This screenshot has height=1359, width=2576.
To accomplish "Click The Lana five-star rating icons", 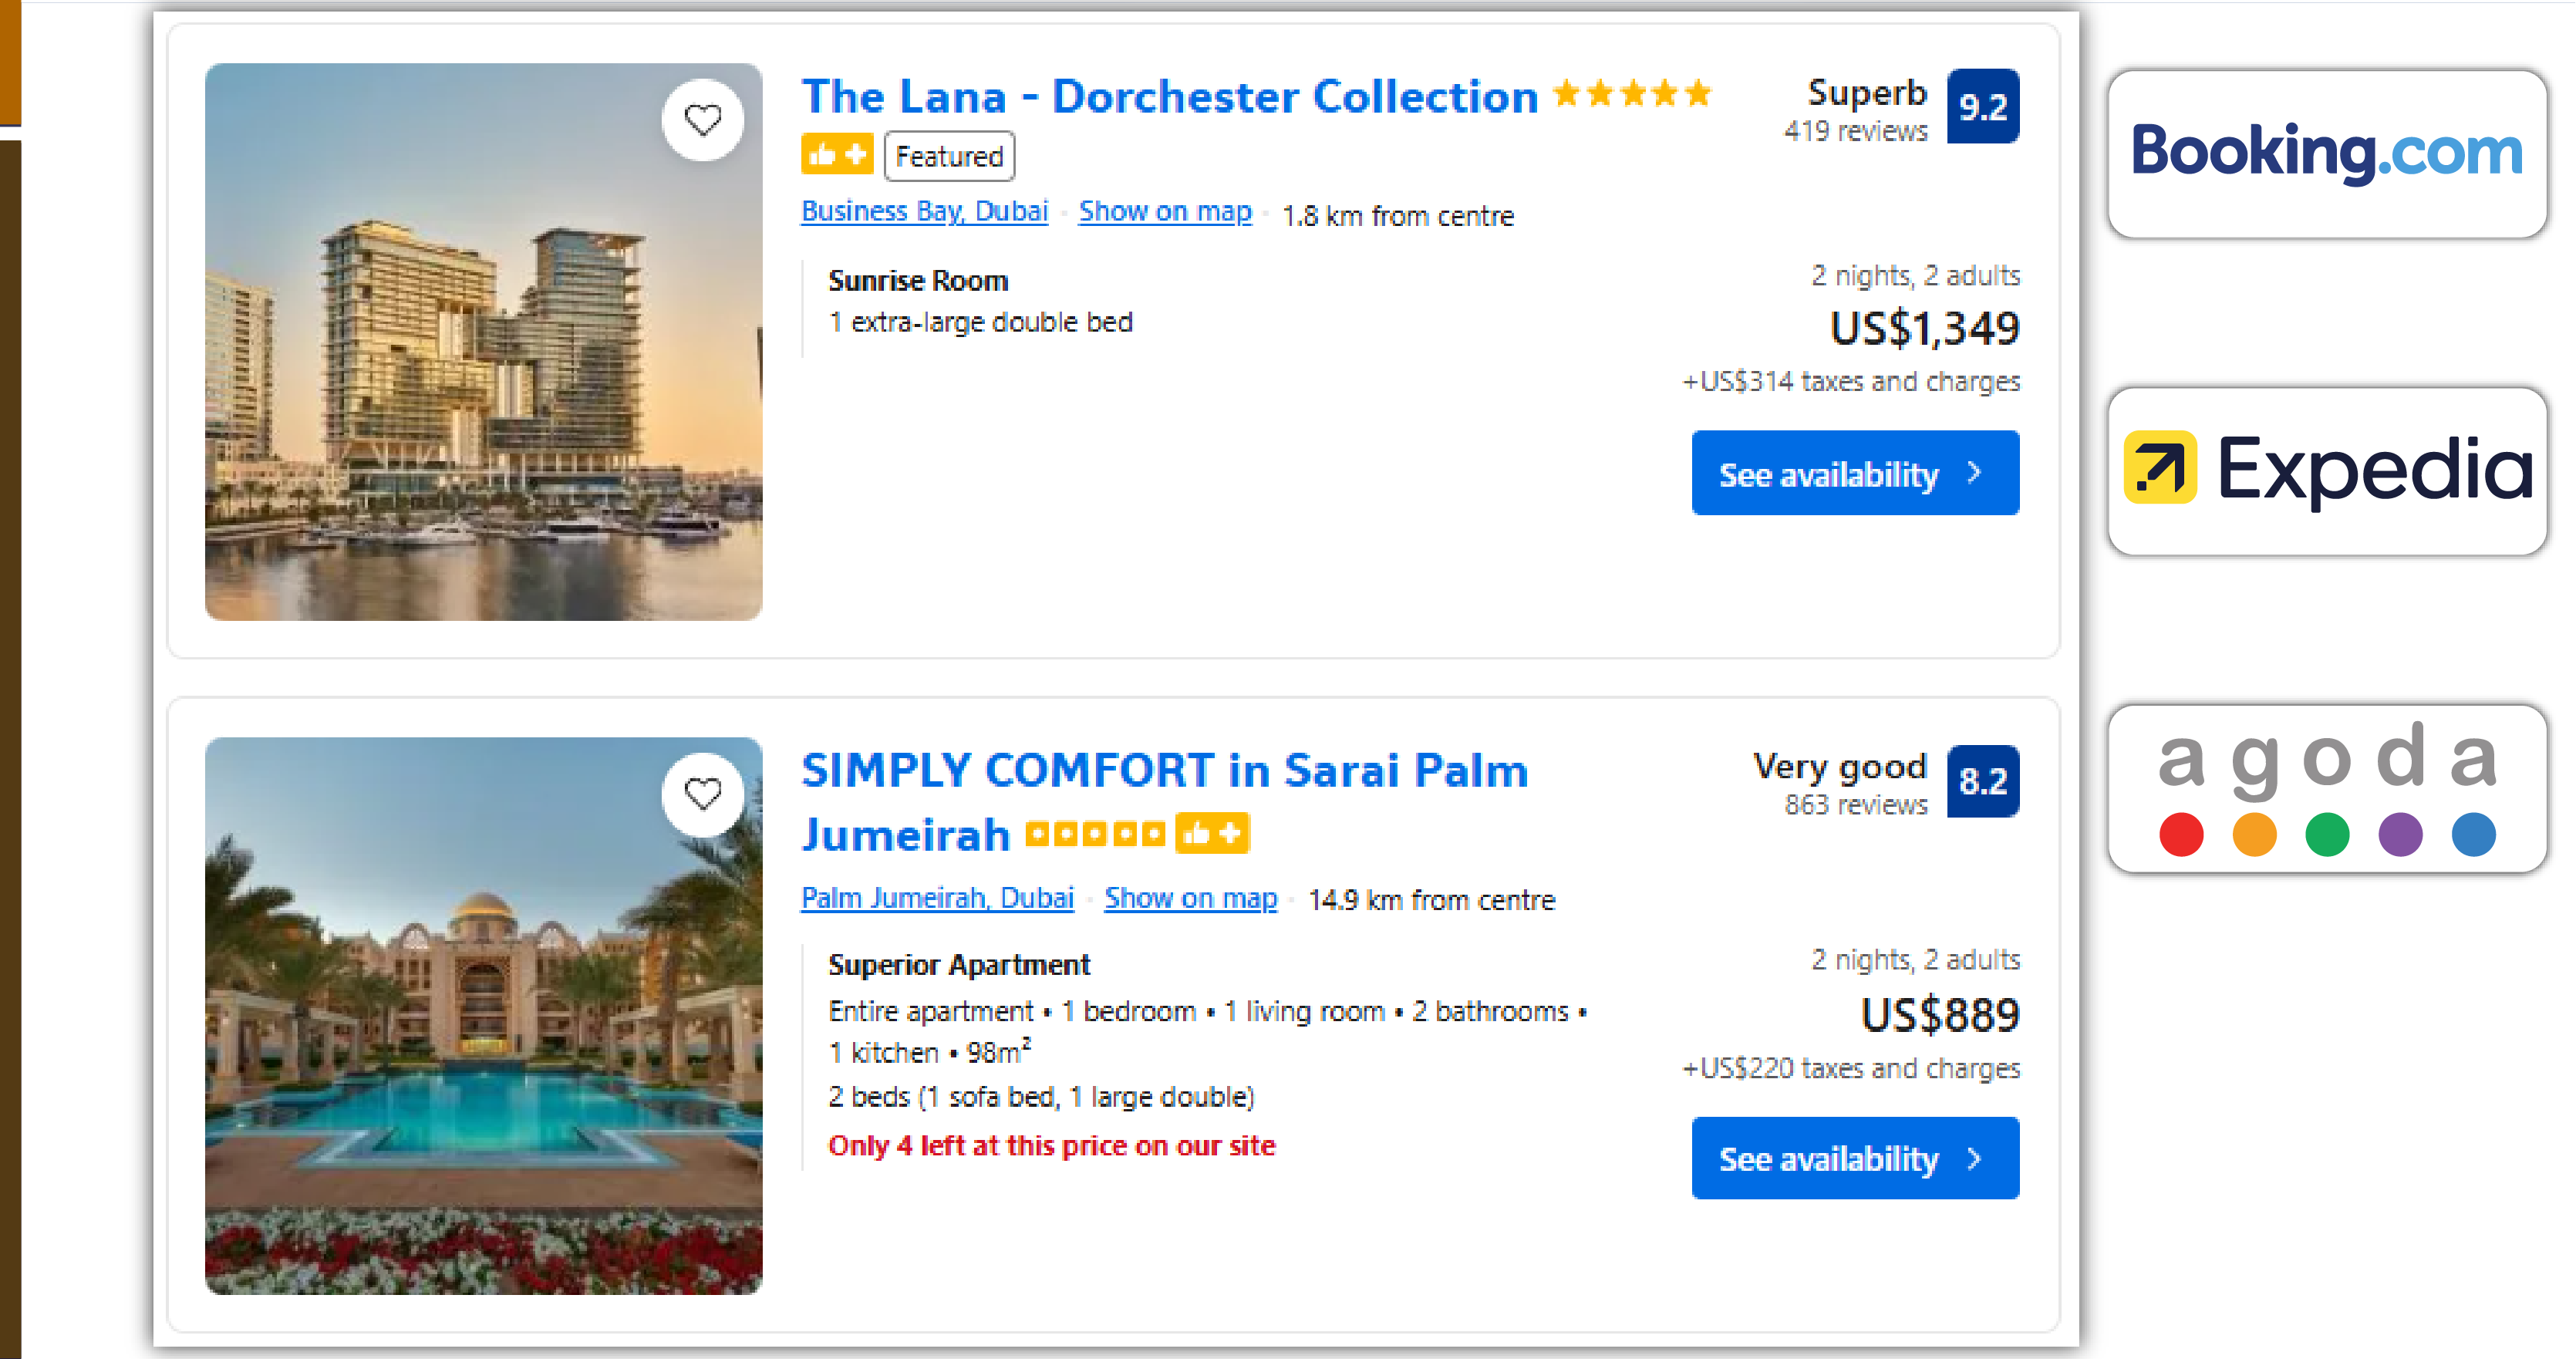I will (1632, 94).
